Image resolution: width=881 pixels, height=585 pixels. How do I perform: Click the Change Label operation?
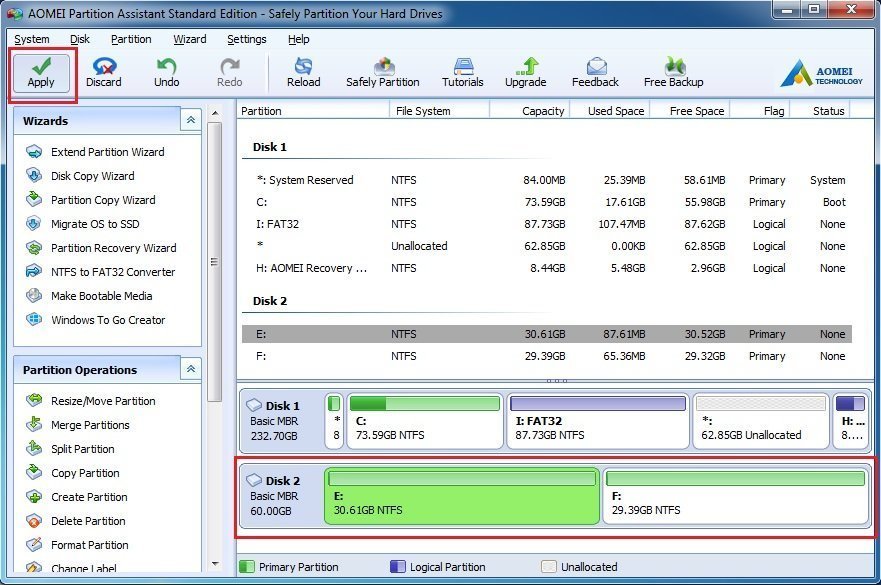point(72,568)
